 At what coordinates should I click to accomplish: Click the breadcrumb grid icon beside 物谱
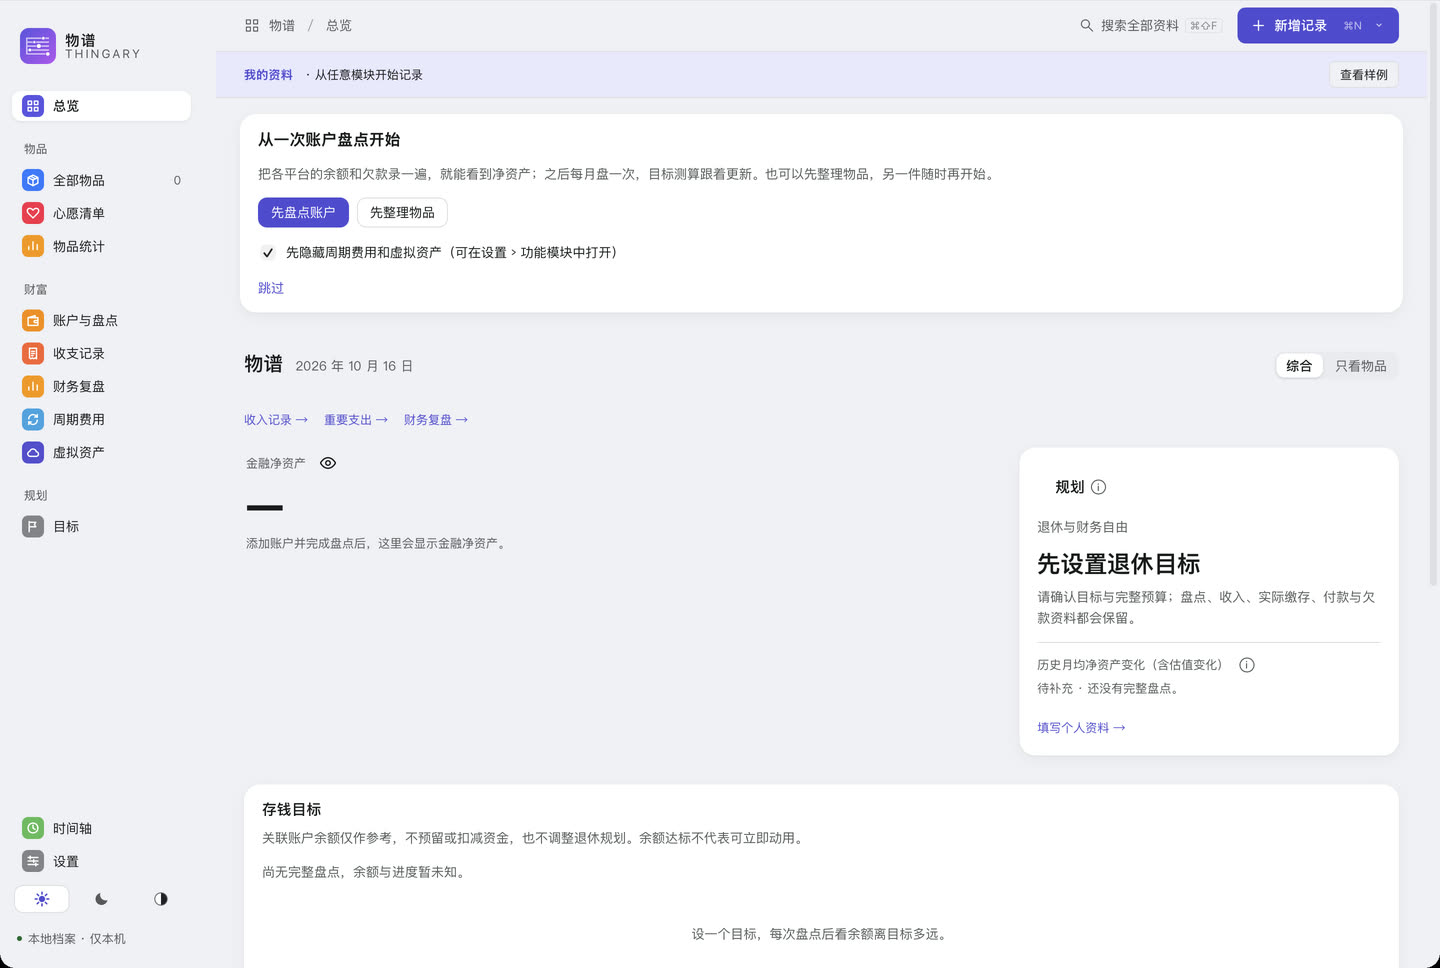(x=252, y=26)
